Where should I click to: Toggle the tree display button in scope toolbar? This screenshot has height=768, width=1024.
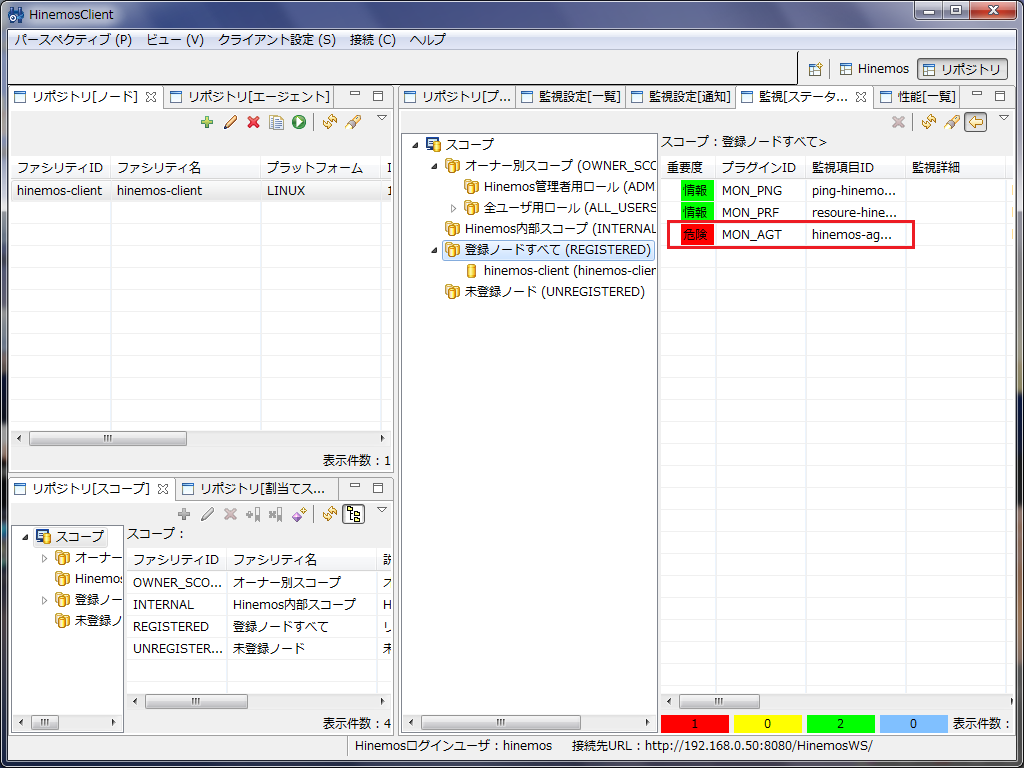(354, 515)
